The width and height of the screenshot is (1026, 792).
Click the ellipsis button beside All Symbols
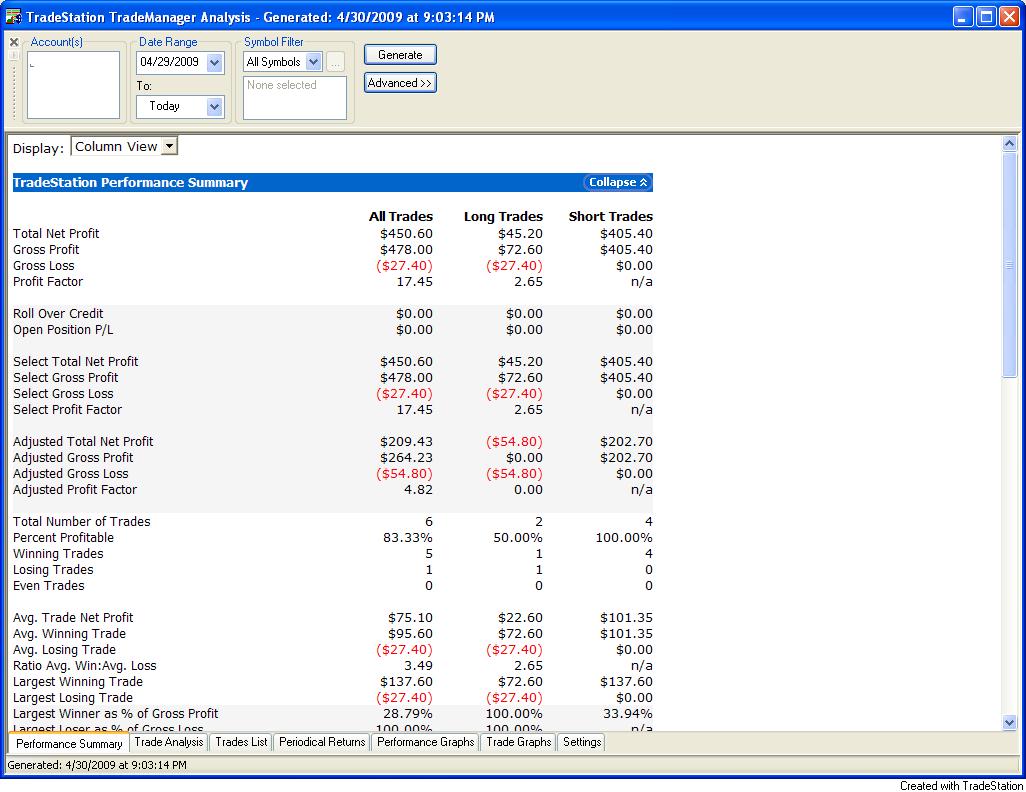pyautogui.click(x=335, y=62)
